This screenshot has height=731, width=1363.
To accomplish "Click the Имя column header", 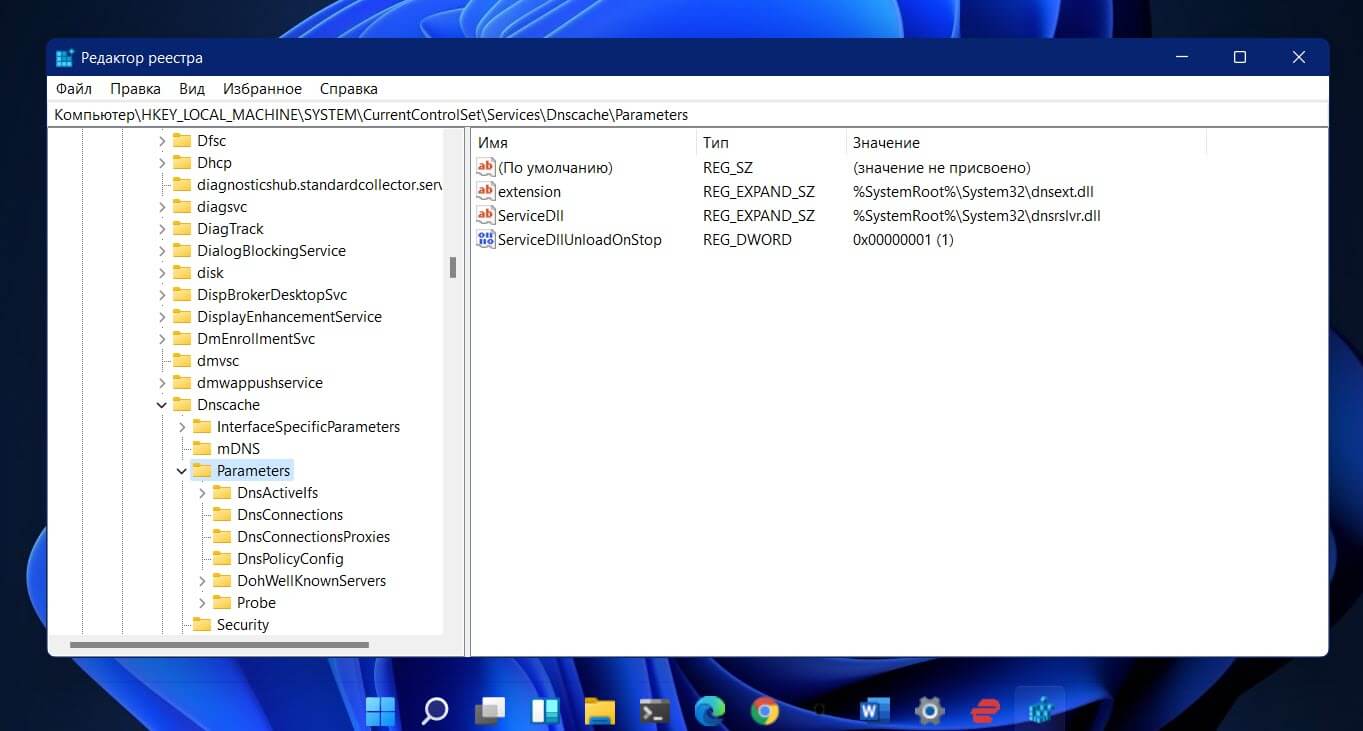I will click(583, 143).
